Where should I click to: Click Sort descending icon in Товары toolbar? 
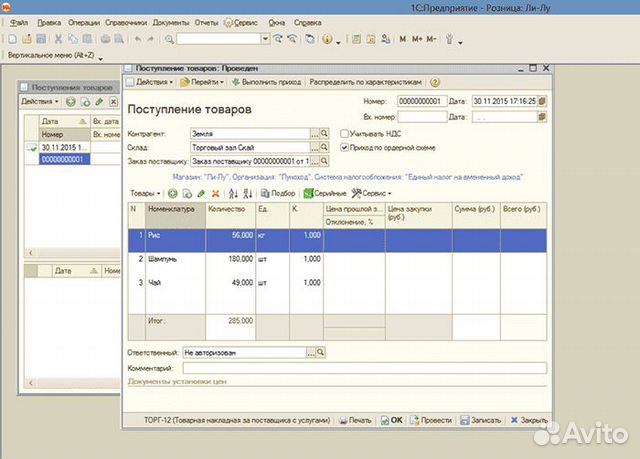pos(247,193)
